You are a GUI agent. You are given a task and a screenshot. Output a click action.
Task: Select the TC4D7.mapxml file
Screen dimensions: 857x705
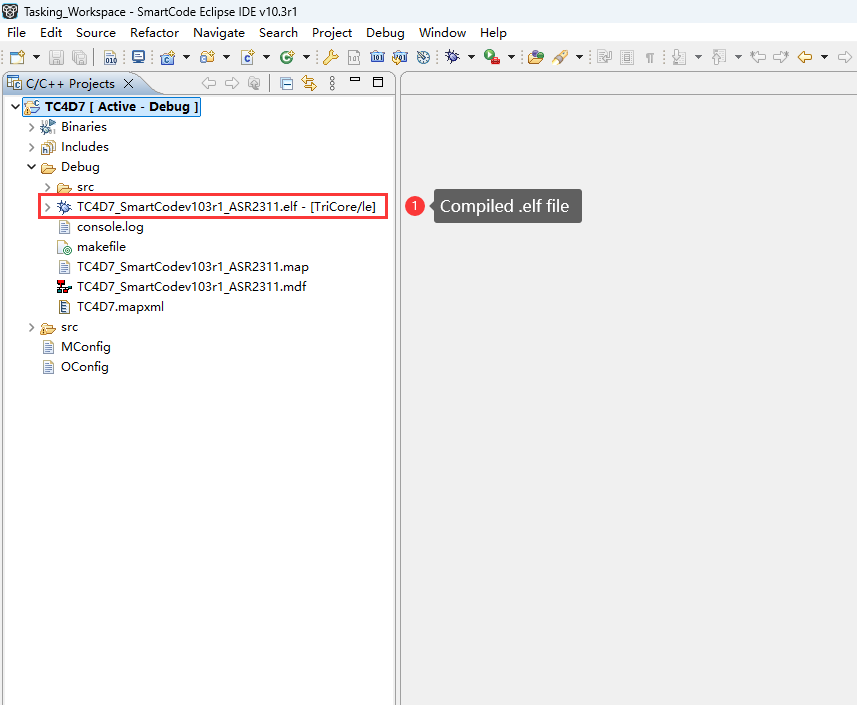(120, 307)
